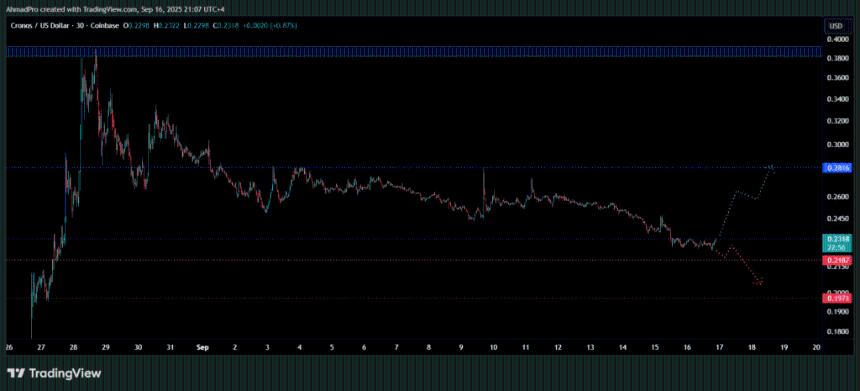The height and width of the screenshot is (391, 860).
Task: Click the Sep label on time axis
Action: 203,347
